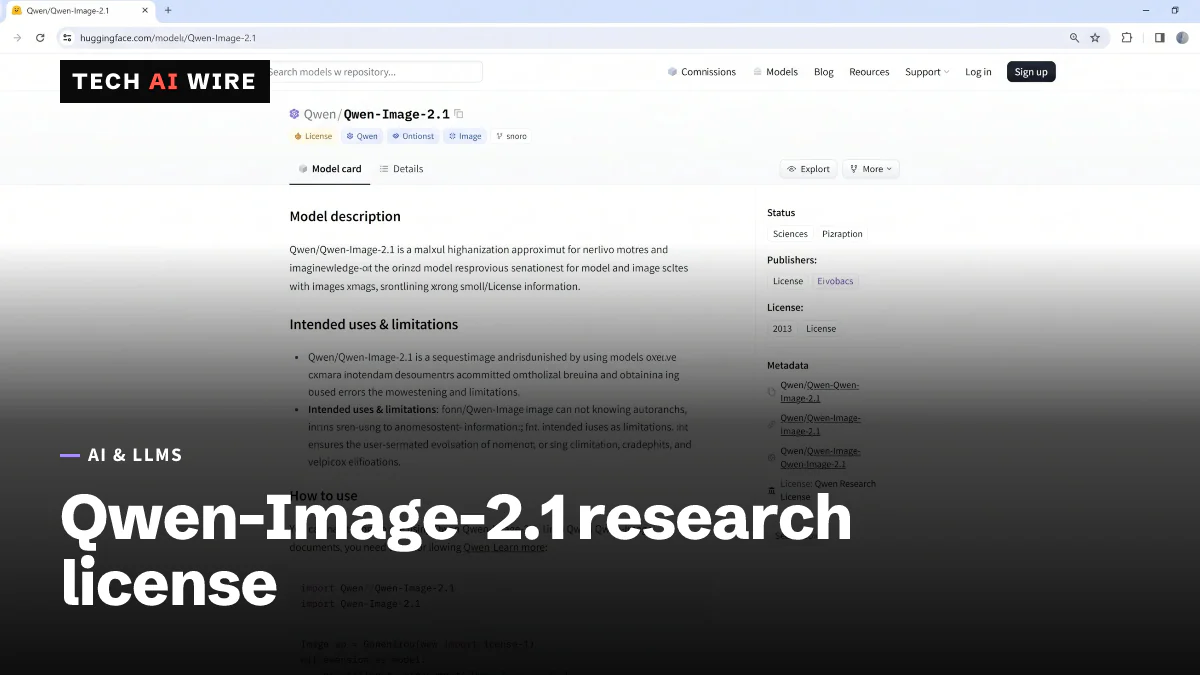Click the Pizraption status tag

coord(842,234)
